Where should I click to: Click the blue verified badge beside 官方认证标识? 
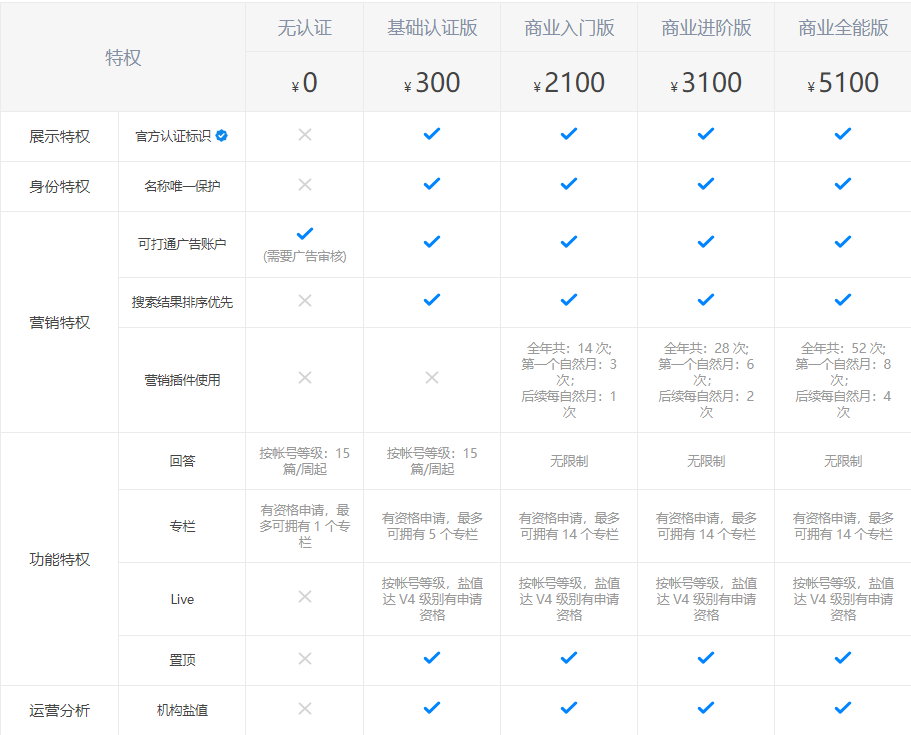(x=222, y=136)
